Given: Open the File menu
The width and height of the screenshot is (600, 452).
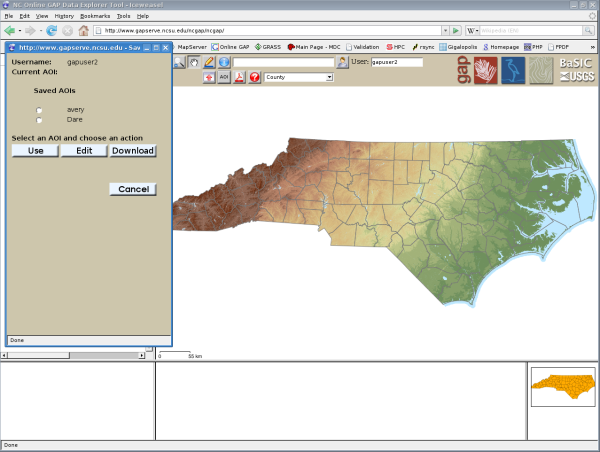Looking at the screenshot, I should click(9, 16).
